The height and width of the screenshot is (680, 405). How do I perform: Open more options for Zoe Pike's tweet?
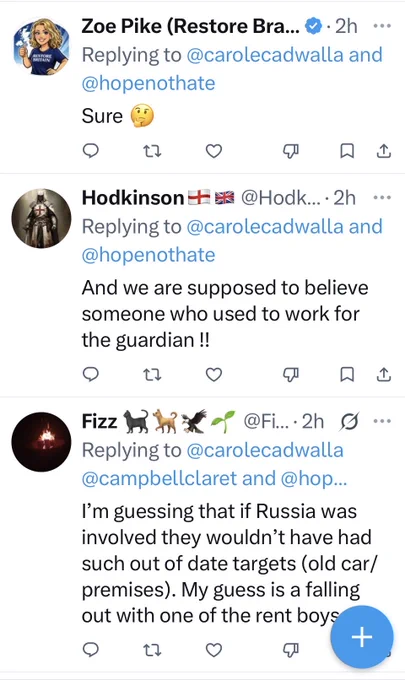click(382, 26)
